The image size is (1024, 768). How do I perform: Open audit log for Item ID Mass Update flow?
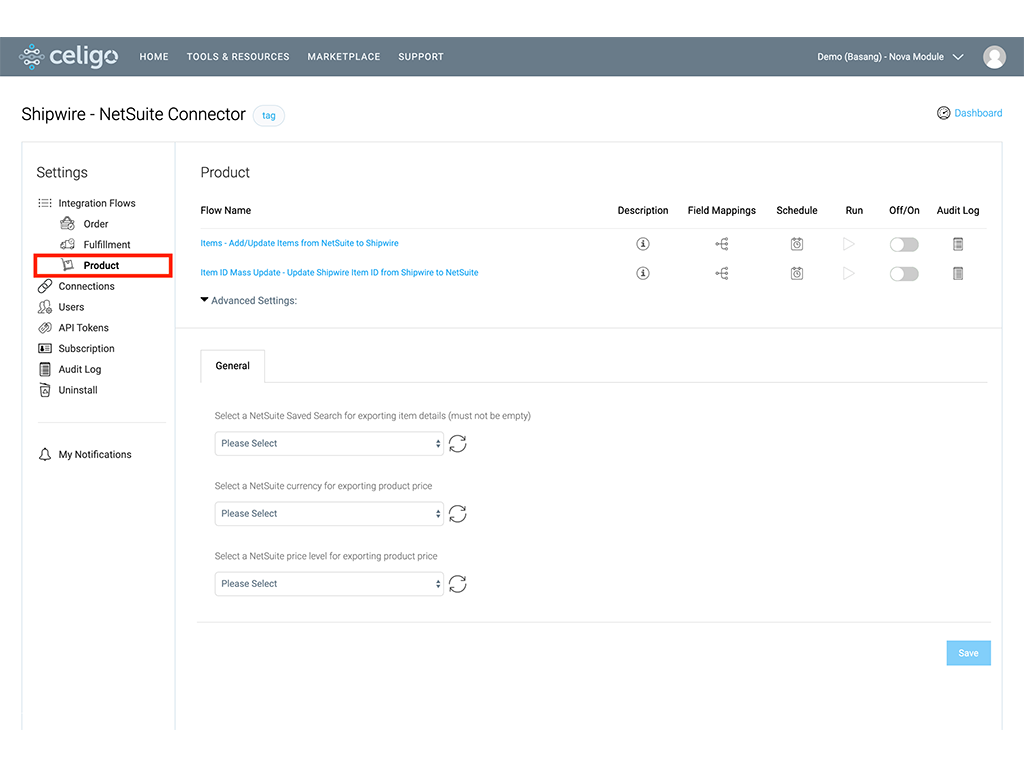(958, 273)
